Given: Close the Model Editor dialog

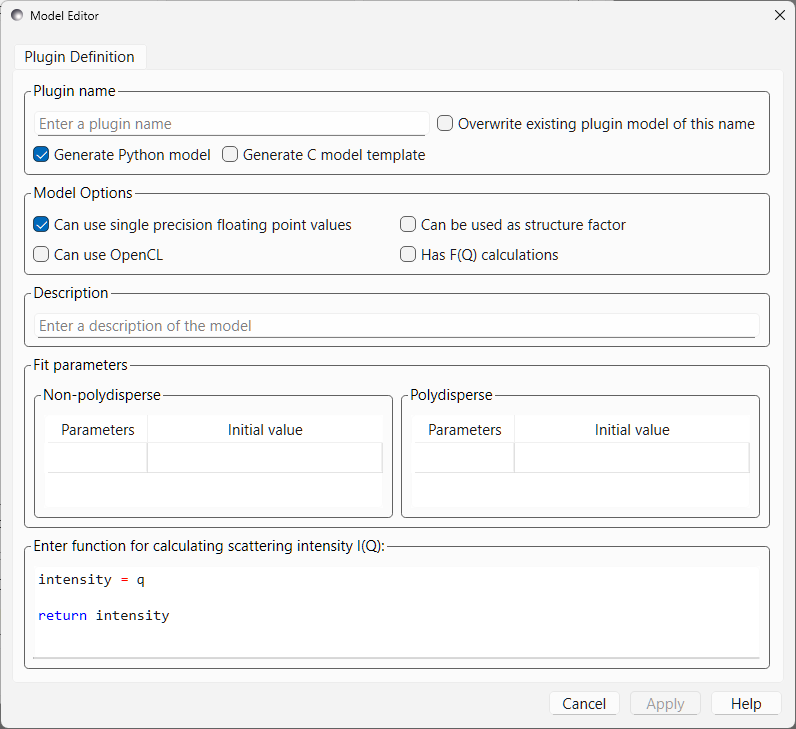Looking at the screenshot, I should pos(779,15).
